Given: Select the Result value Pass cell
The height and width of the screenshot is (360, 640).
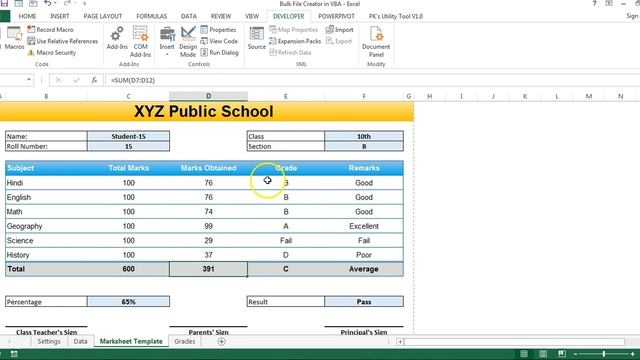Looking at the screenshot, I should (x=364, y=302).
